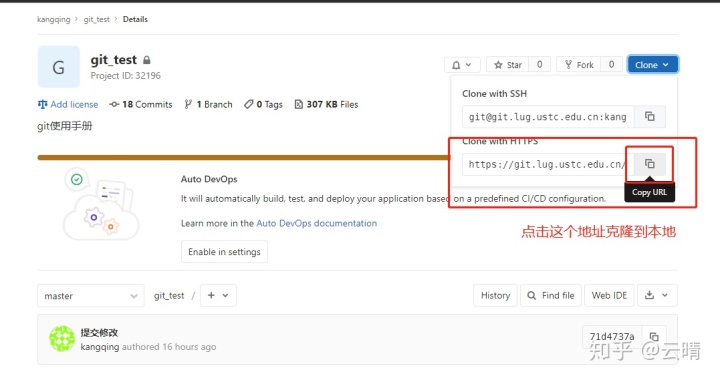This screenshot has width=720, height=380.
Task: Click the private lock icon beside git_test
Action: click(146, 60)
